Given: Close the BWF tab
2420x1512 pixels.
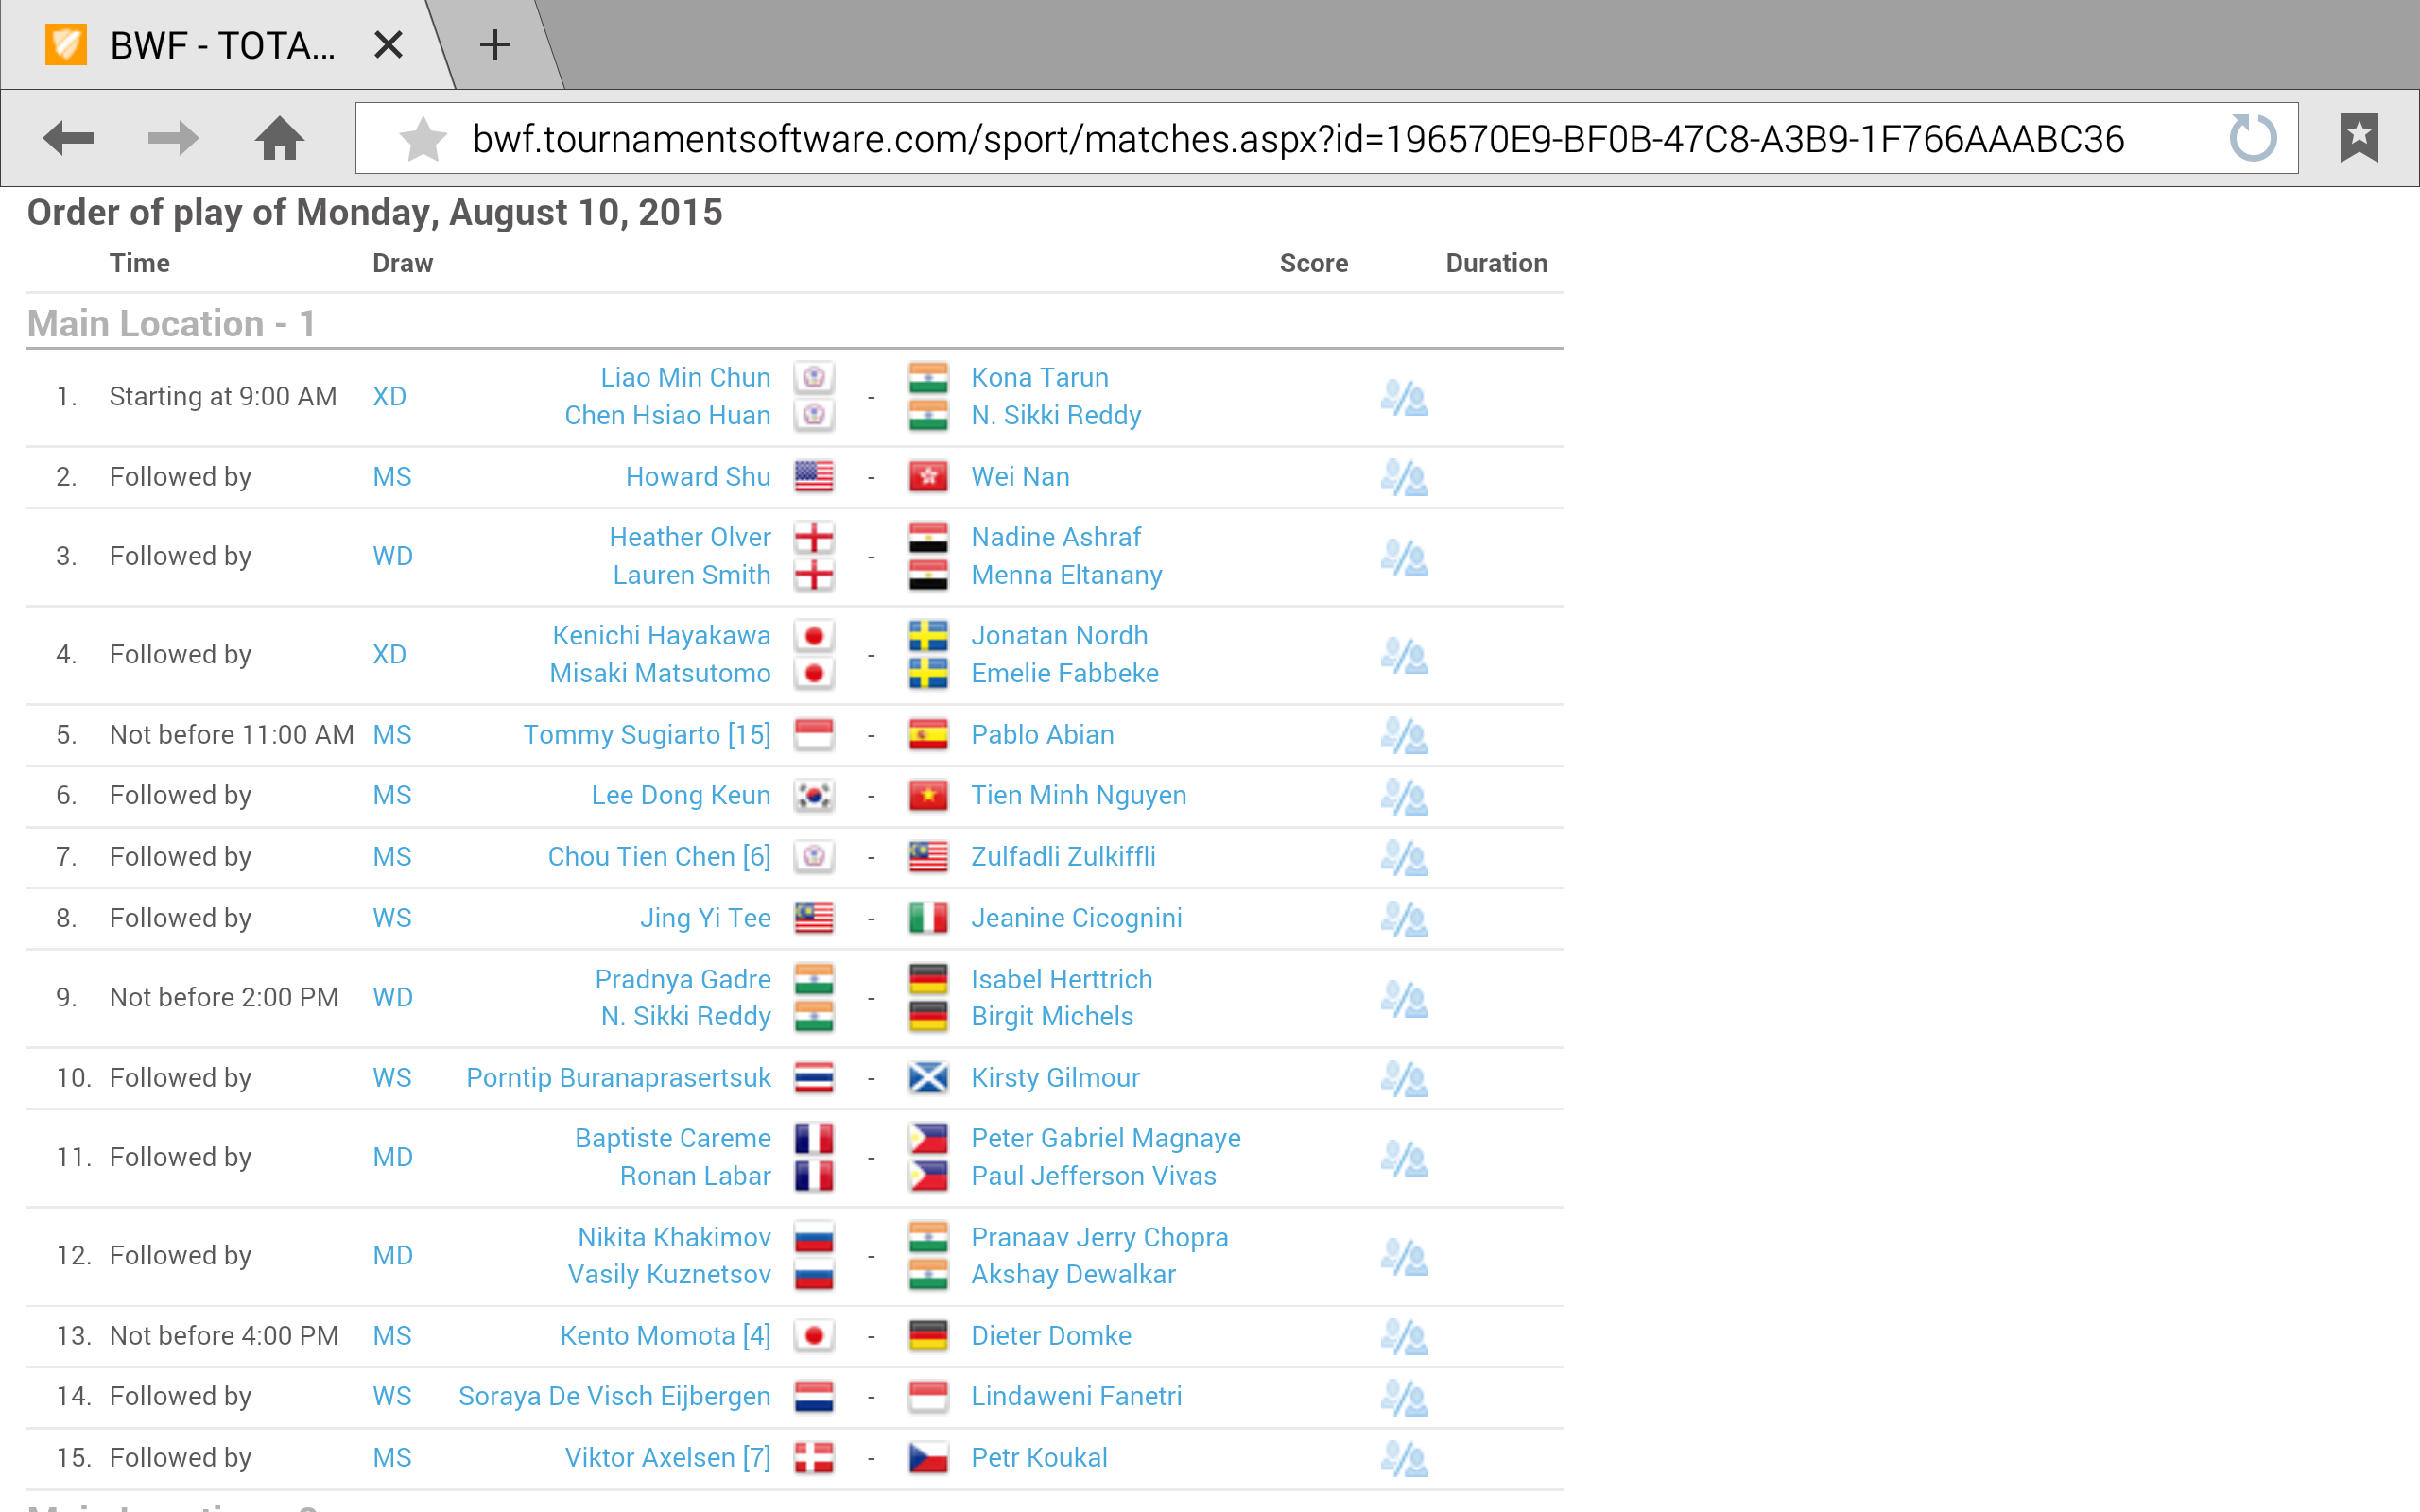Looking at the screenshot, I should pos(388,45).
